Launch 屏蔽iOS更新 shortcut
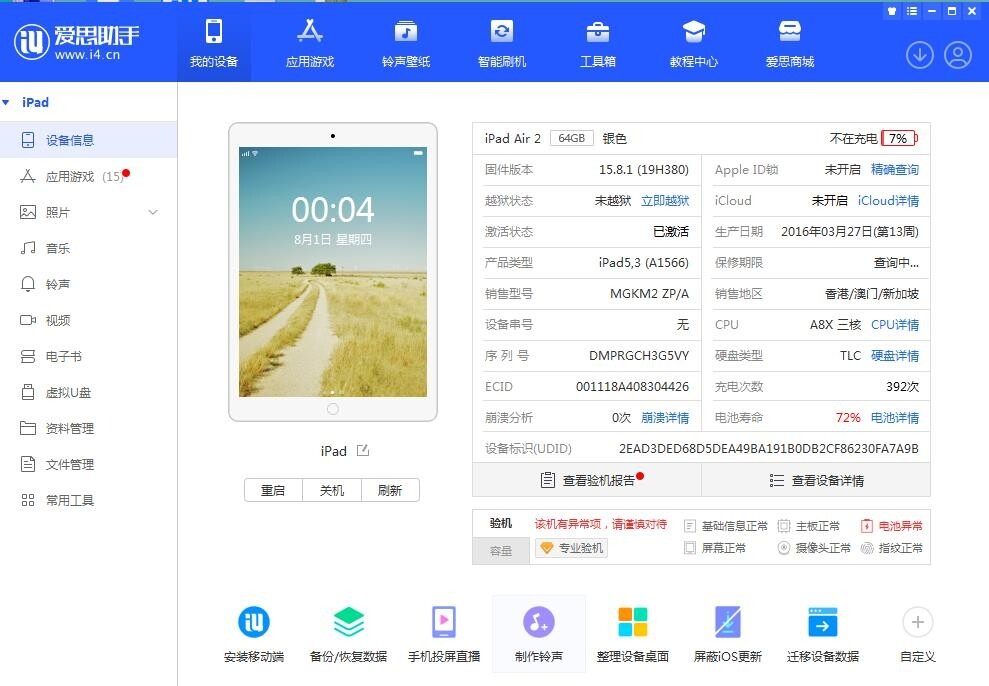 pos(728,633)
